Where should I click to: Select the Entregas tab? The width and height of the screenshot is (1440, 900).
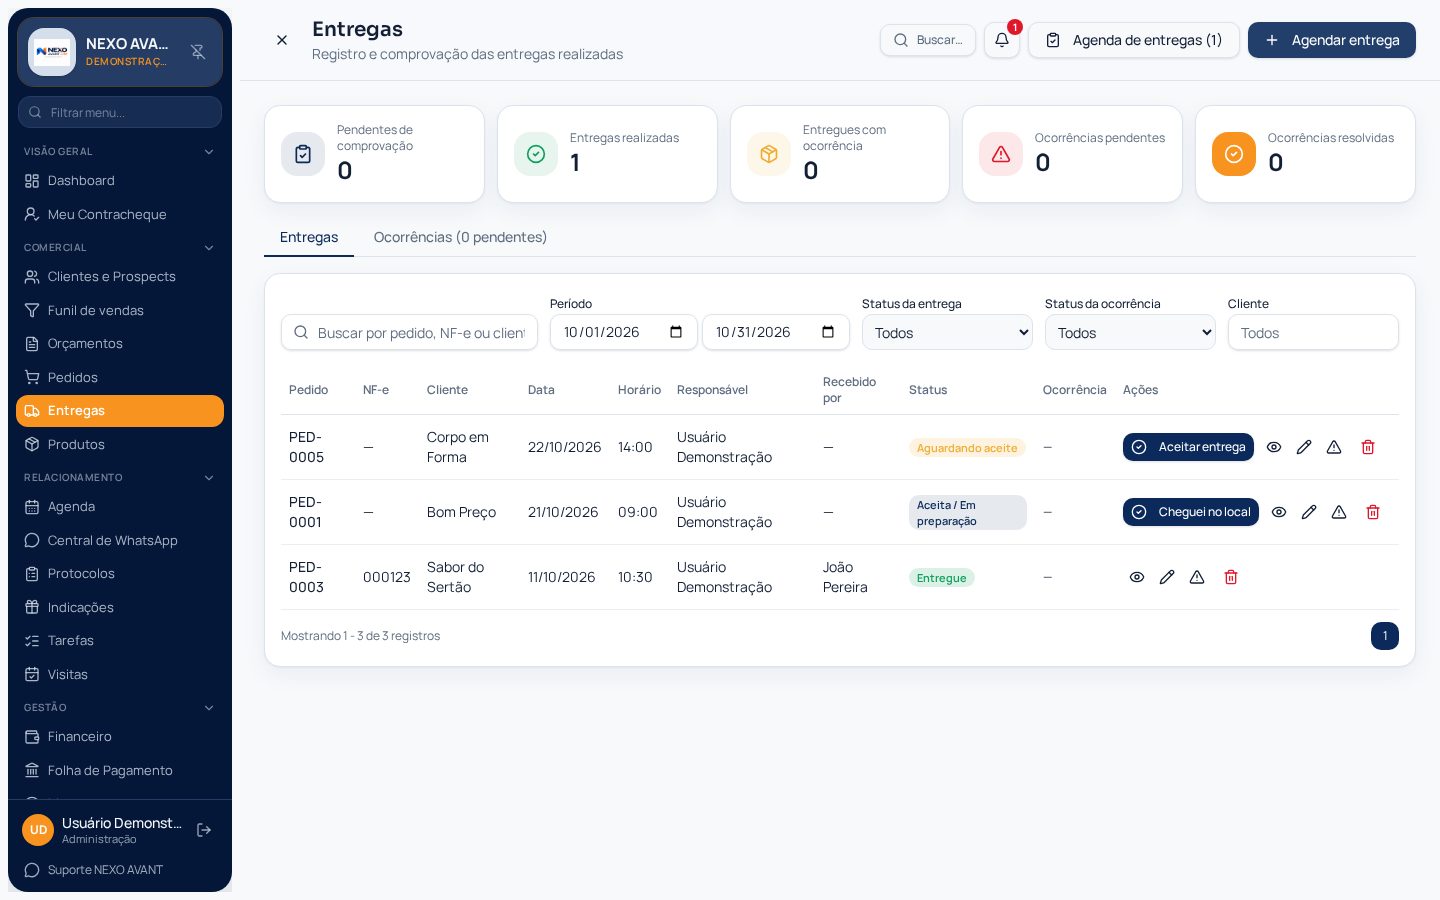pos(309,237)
